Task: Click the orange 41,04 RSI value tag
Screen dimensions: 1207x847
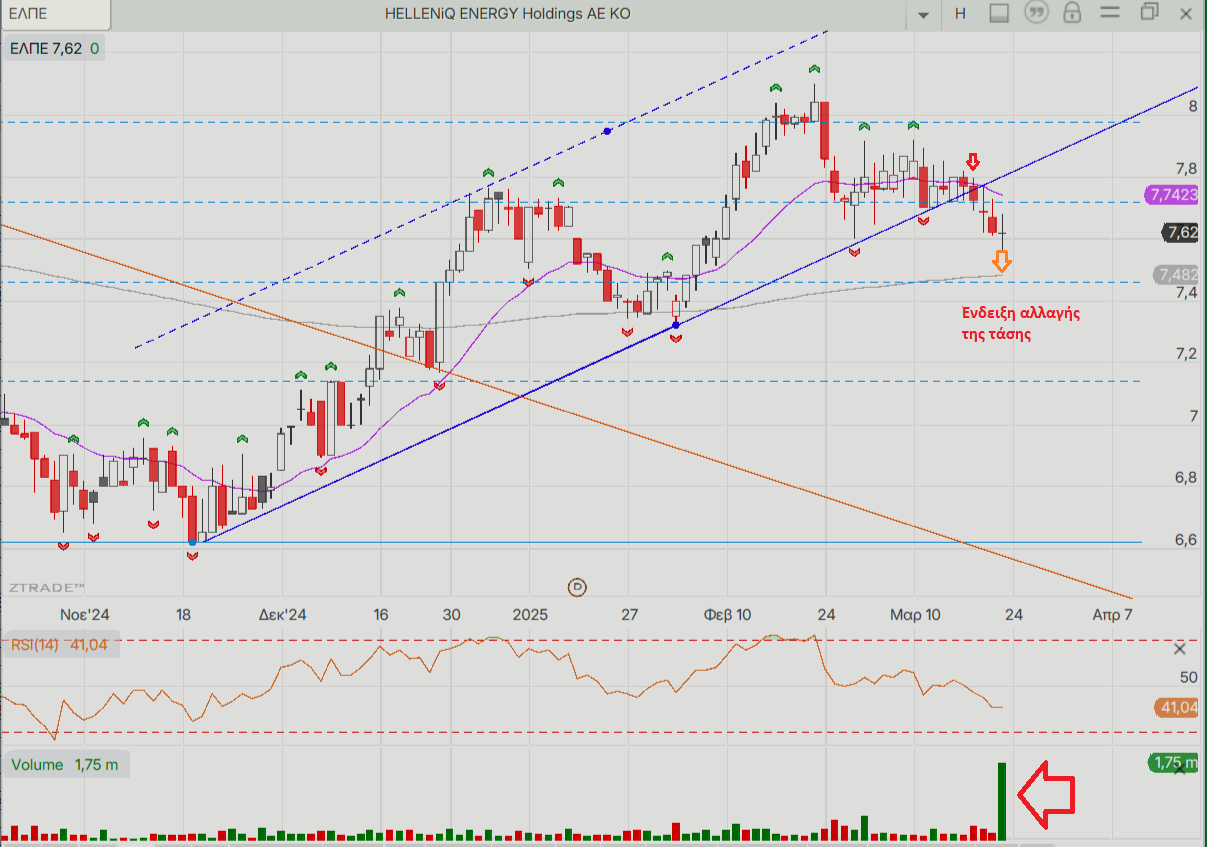Action: (x=1176, y=707)
